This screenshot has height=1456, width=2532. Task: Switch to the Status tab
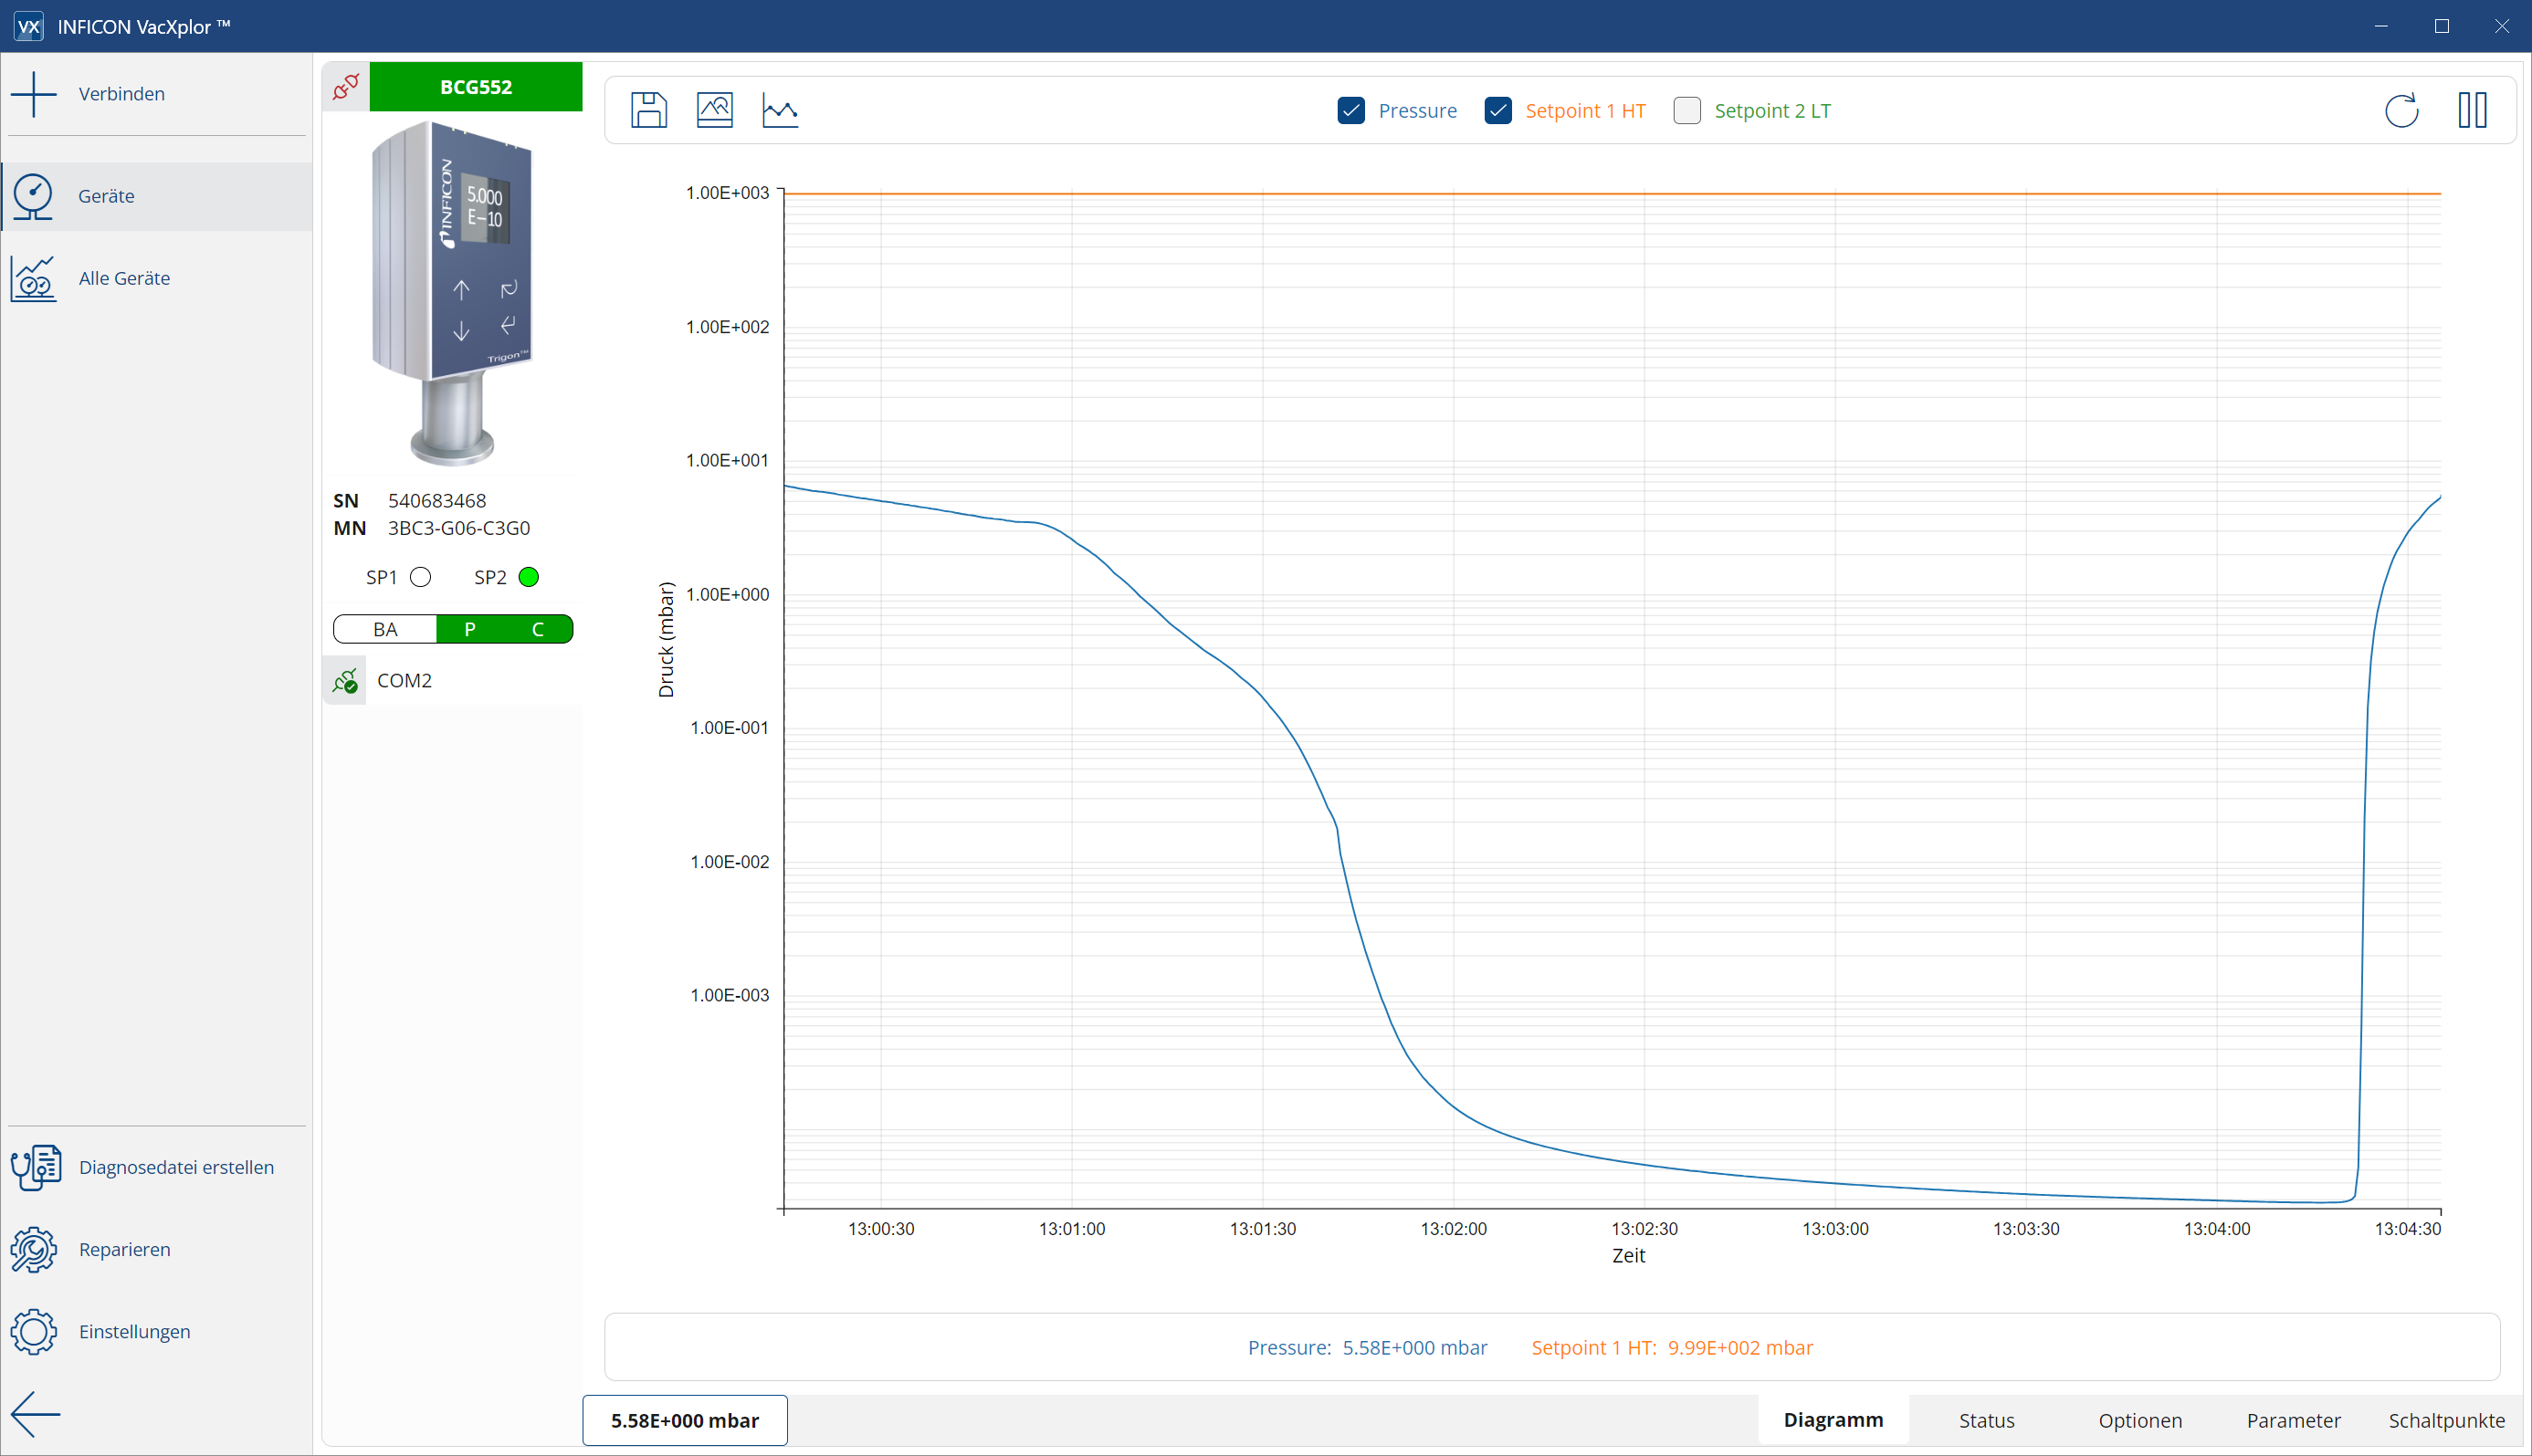[x=1986, y=1420]
